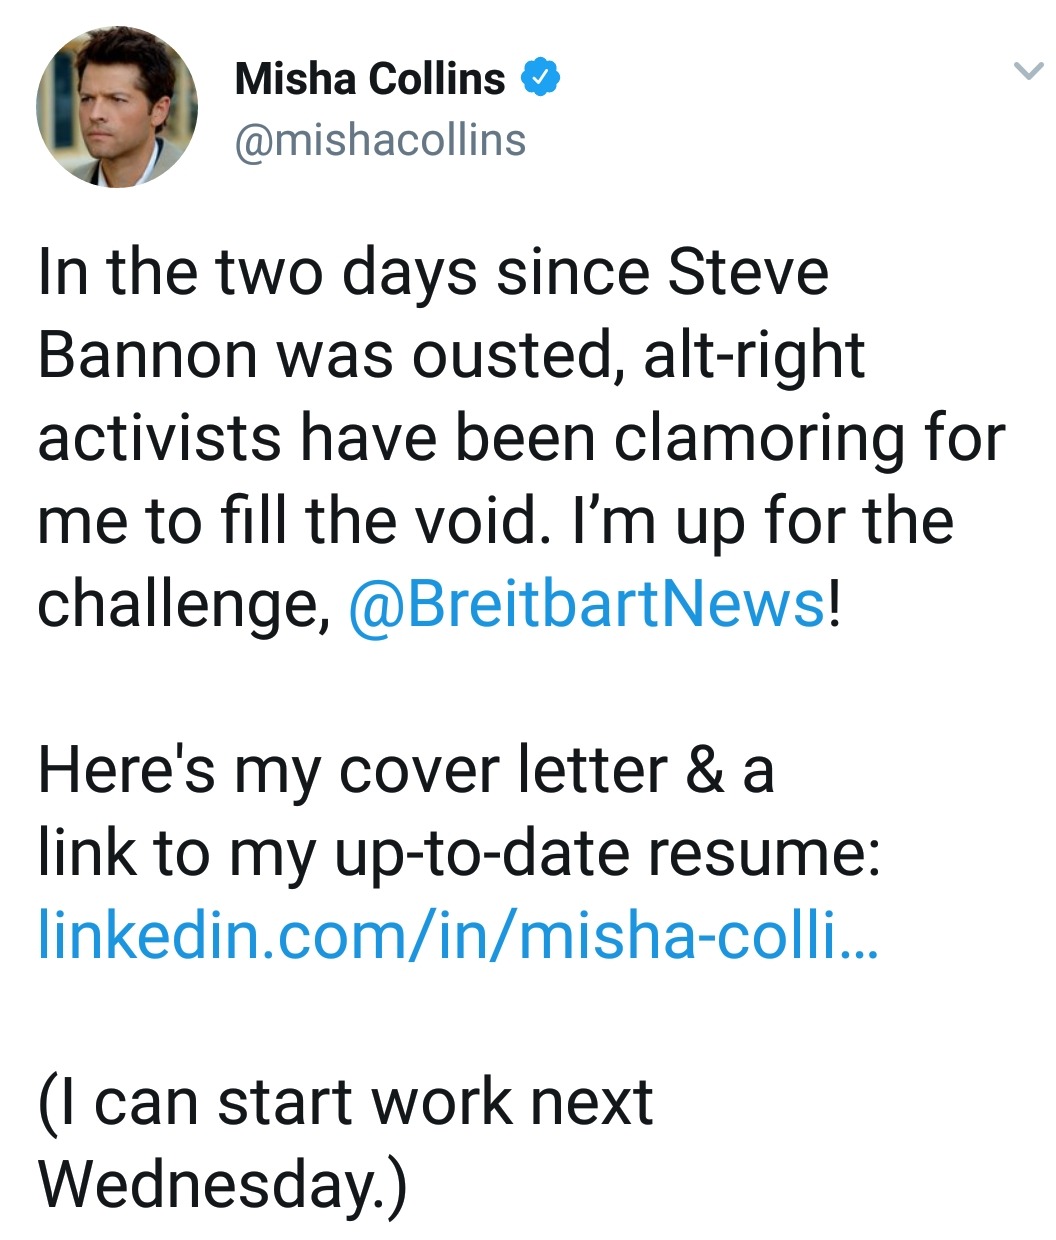Click the ampersand symbol in the tweet

[x=706, y=770]
